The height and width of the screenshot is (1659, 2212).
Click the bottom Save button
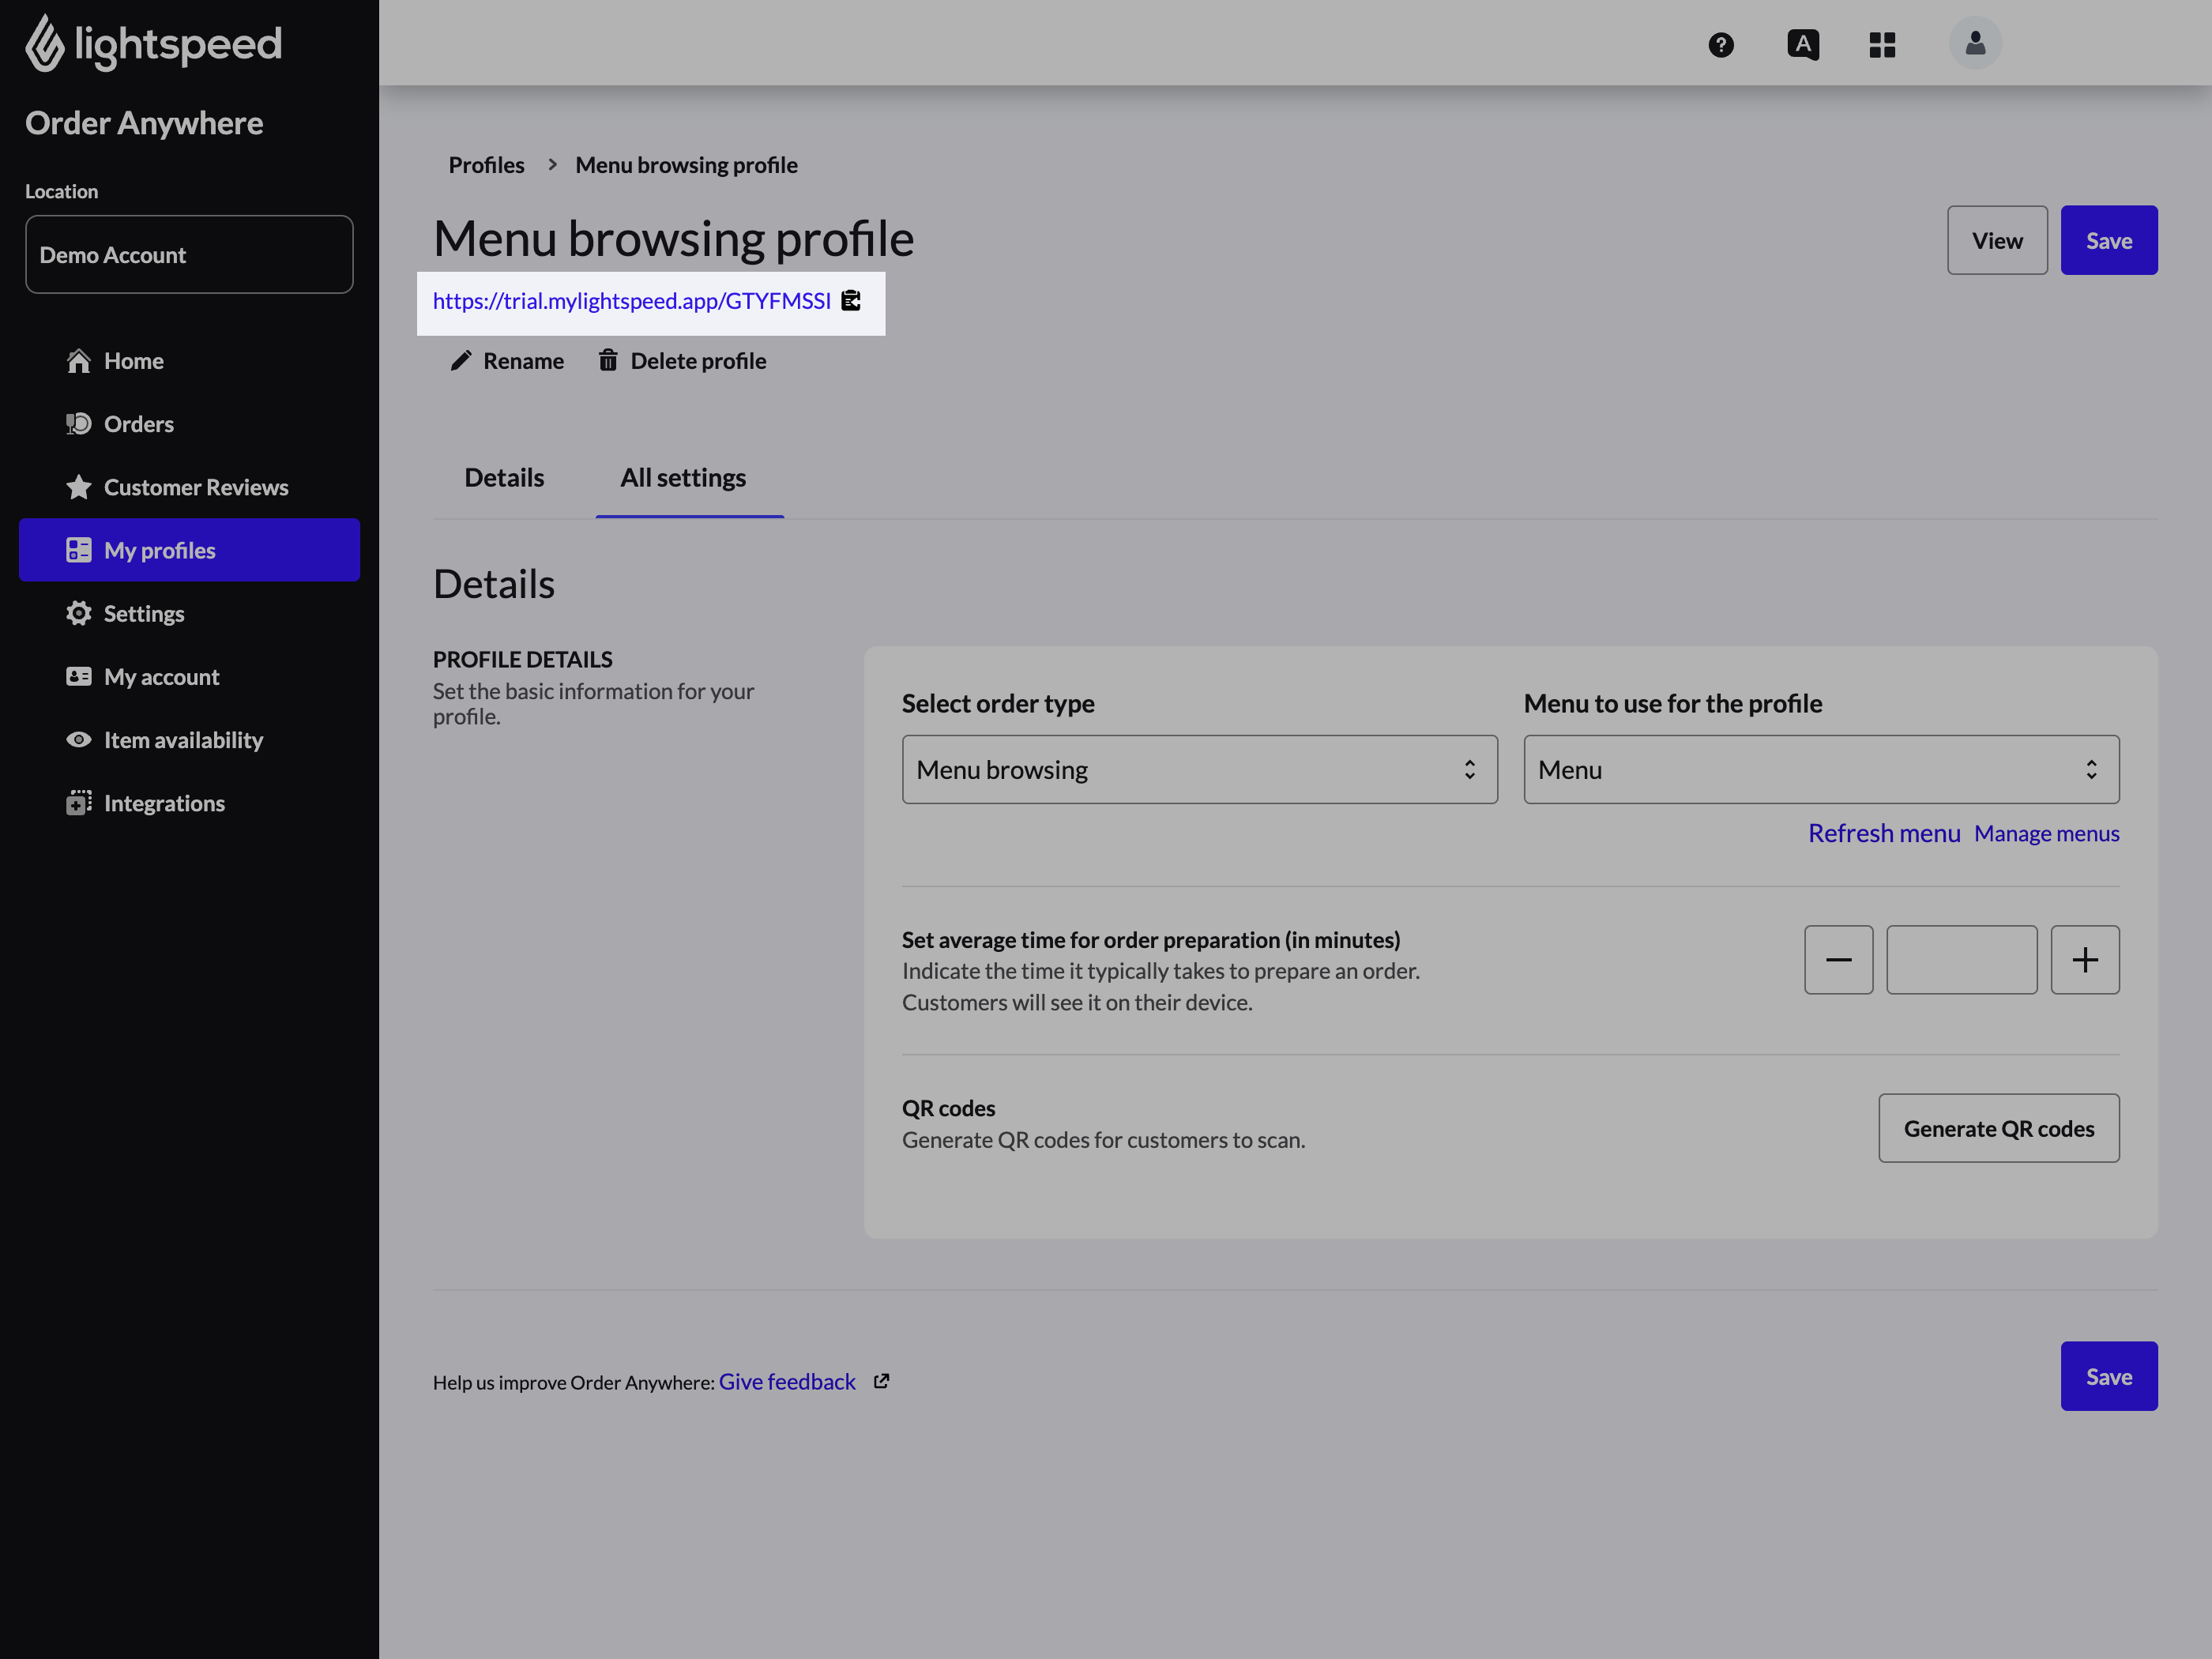coord(2108,1375)
